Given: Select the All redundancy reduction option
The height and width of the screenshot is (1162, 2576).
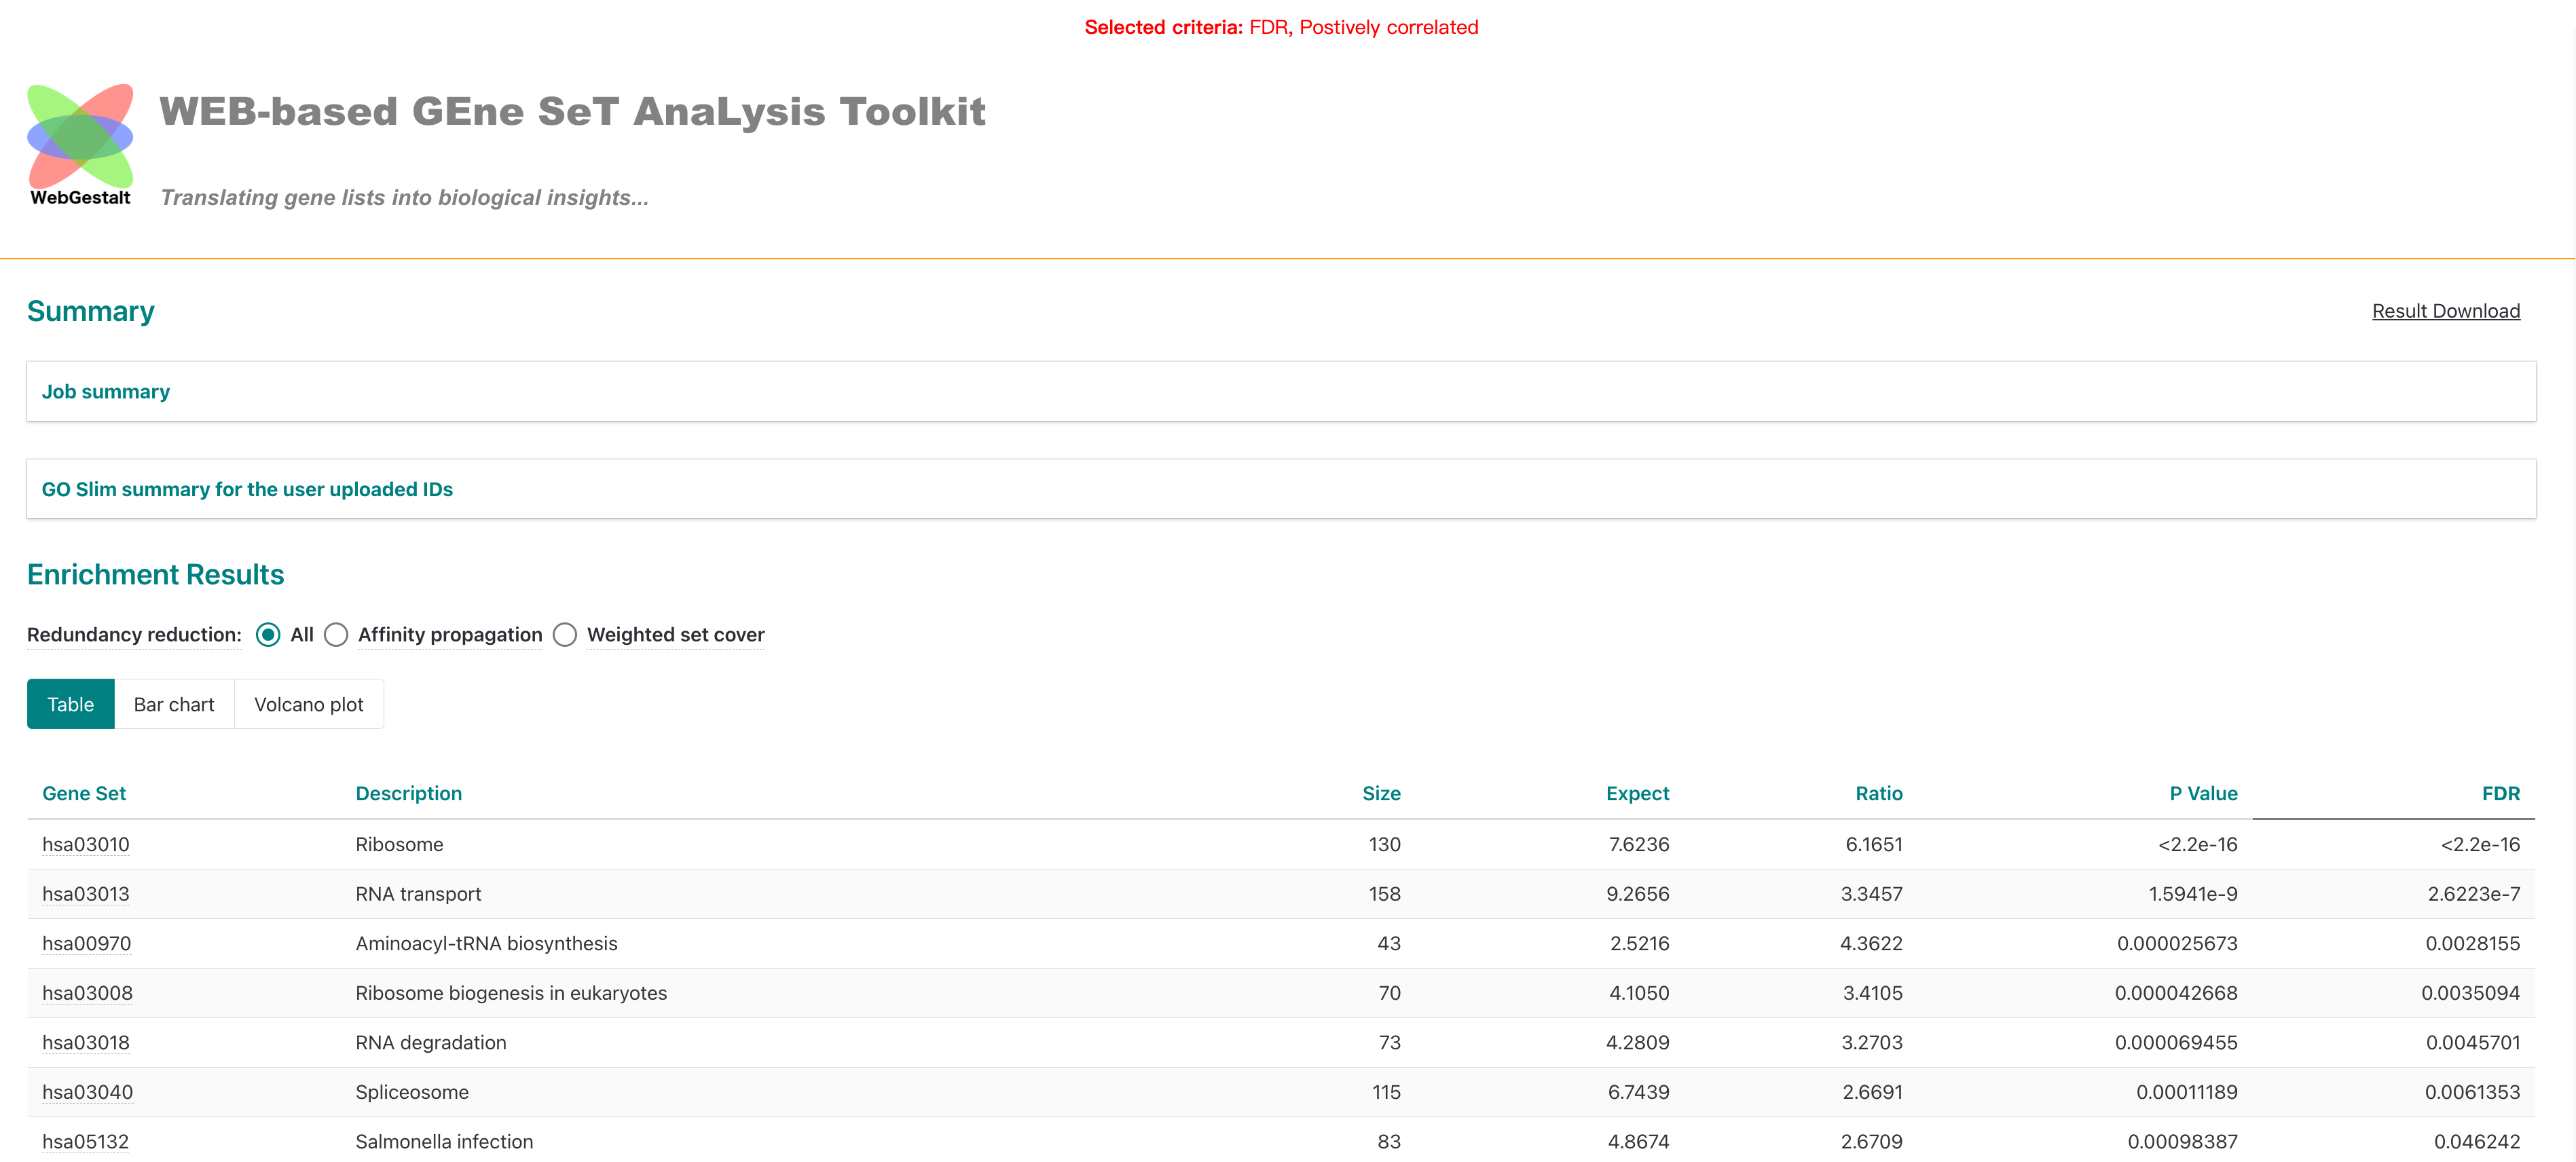Looking at the screenshot, I should (x=268, y=635).
